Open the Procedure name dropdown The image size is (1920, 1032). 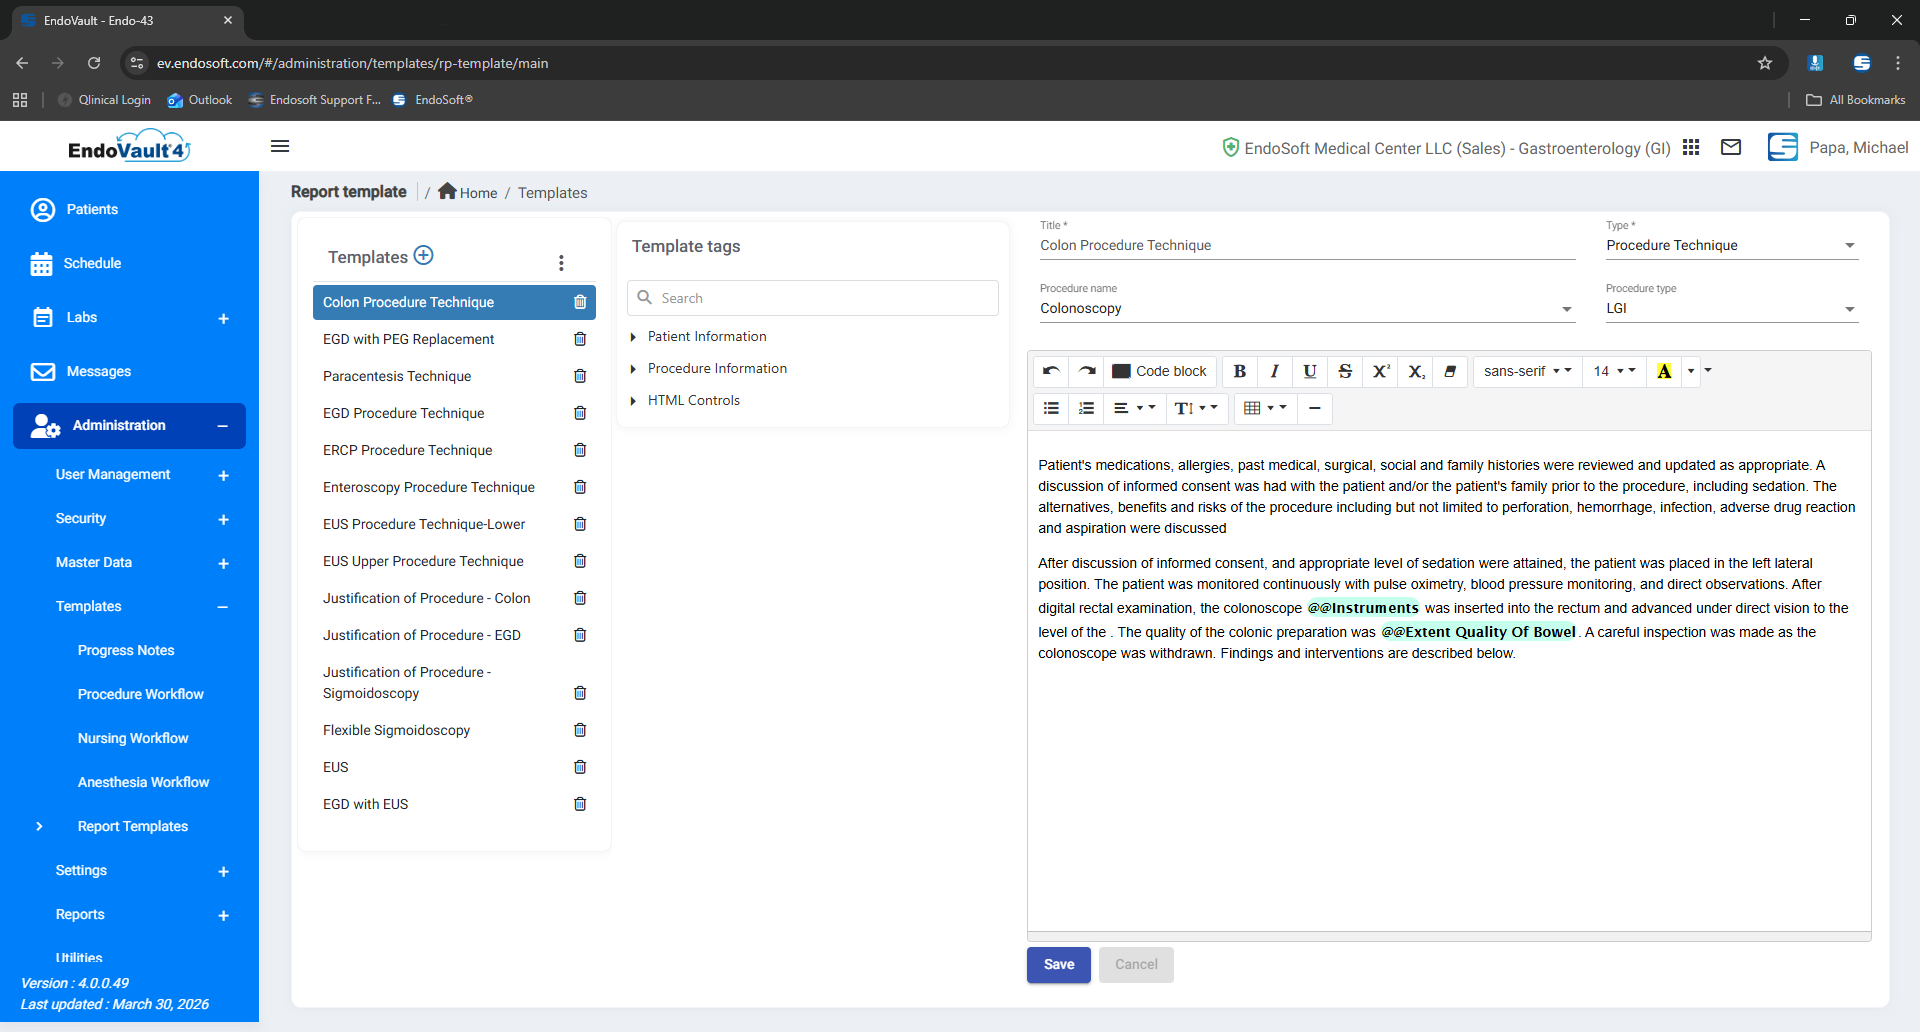click(1566, 309)
